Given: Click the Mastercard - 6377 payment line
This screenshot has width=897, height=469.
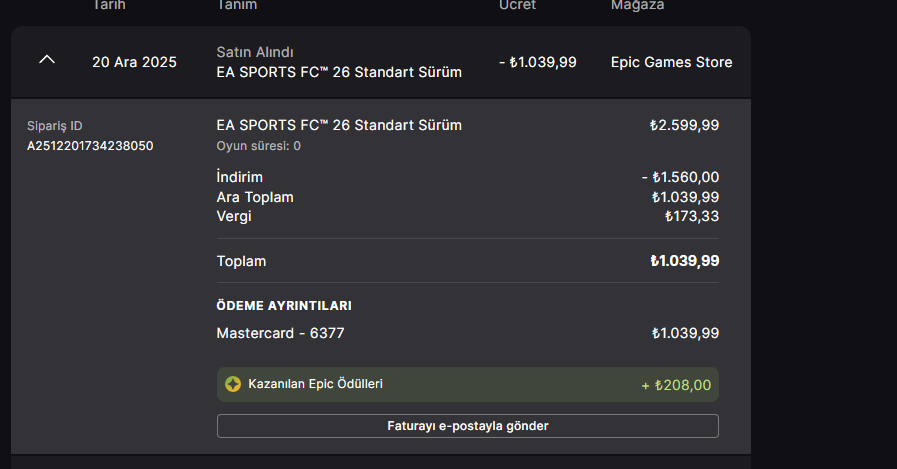Looking at the screenshot, I should click(280, 333).
